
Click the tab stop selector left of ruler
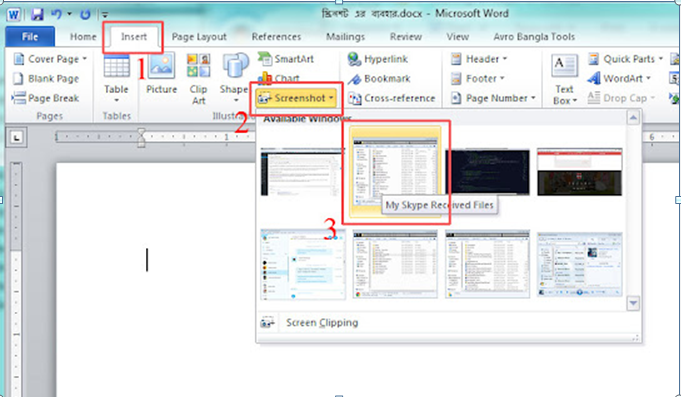pos(17,138)
